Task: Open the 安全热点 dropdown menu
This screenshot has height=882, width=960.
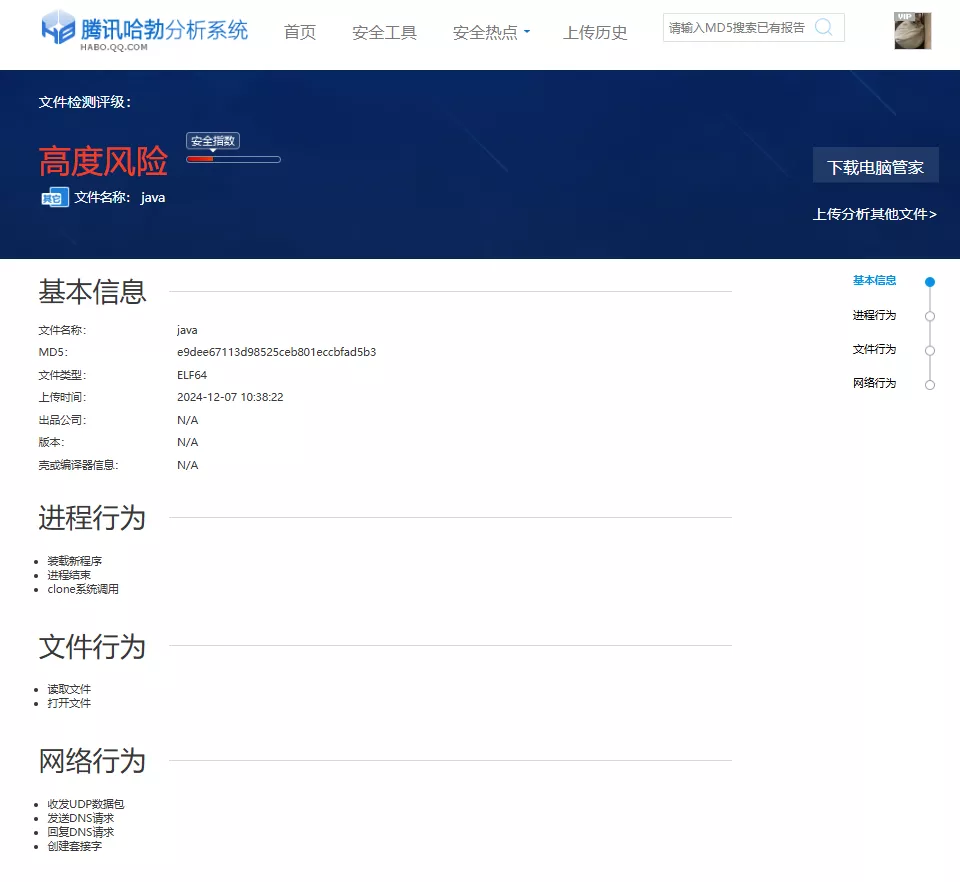Action: (484, 31)
